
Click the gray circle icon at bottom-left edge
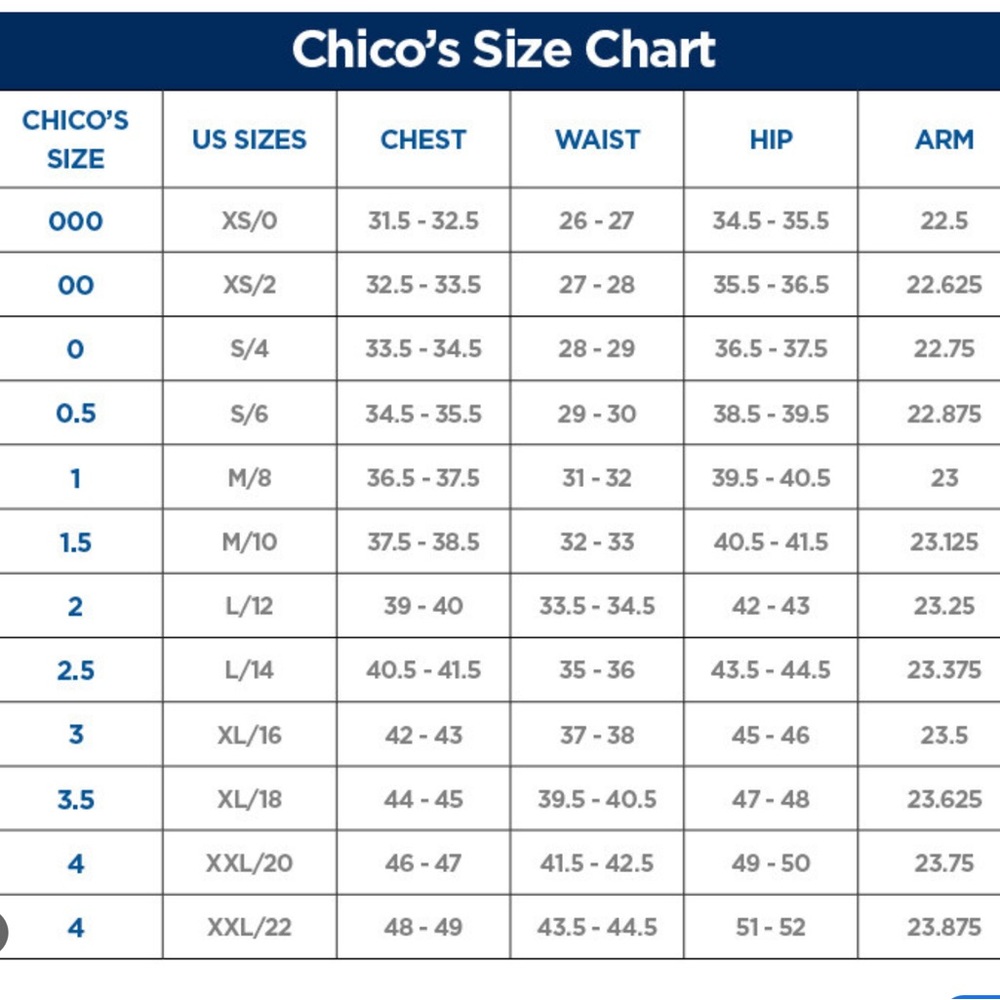[x=3, y=934]
